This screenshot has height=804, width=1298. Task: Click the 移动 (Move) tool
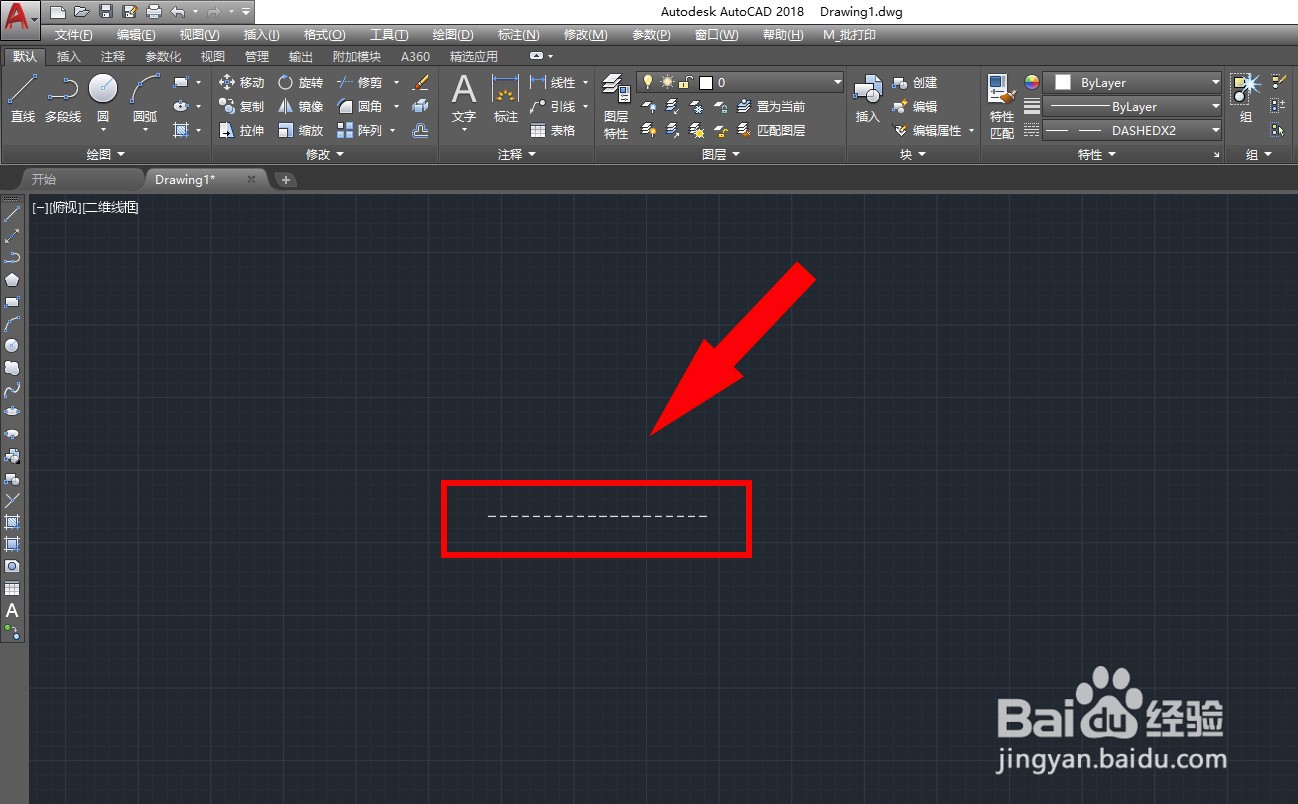(241, 83)
